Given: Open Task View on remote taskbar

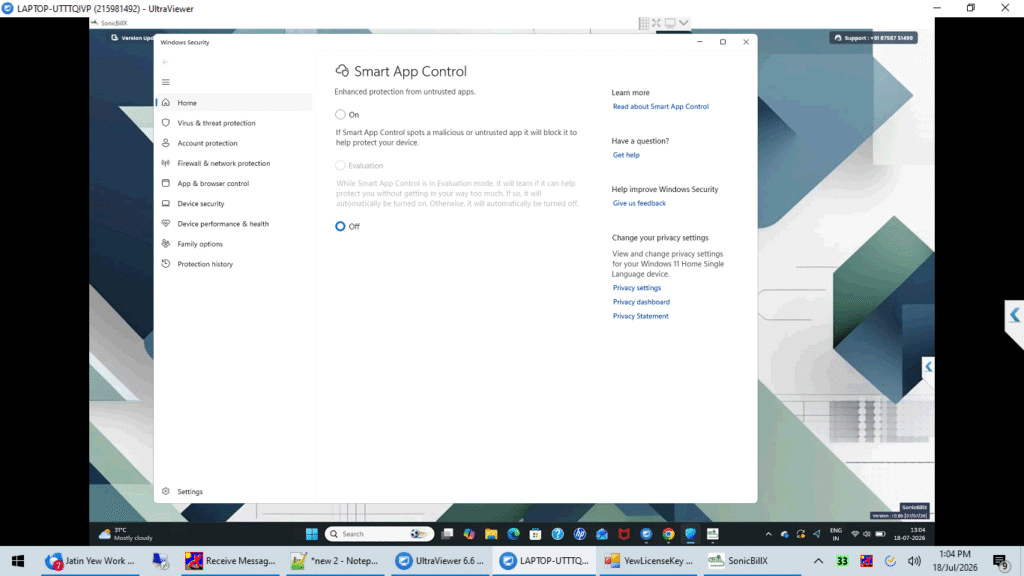Looking at the screenshot, I should [x=447, y=534].
